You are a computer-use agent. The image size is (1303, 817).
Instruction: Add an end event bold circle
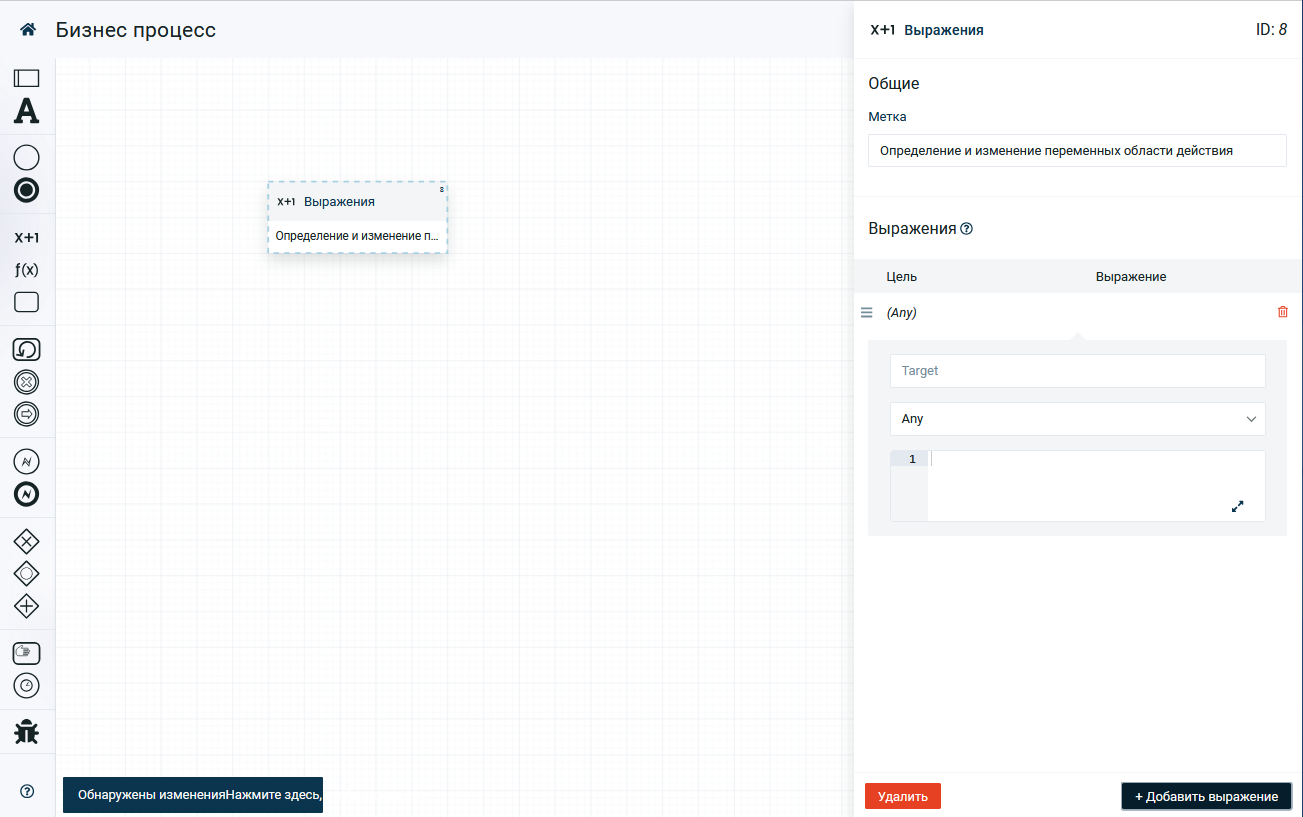click(x=27, y=190)
